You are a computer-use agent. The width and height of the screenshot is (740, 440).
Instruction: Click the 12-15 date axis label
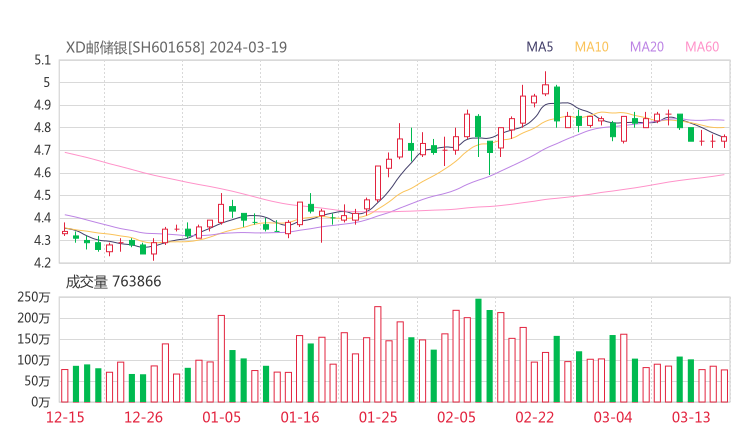pos(65,417)
